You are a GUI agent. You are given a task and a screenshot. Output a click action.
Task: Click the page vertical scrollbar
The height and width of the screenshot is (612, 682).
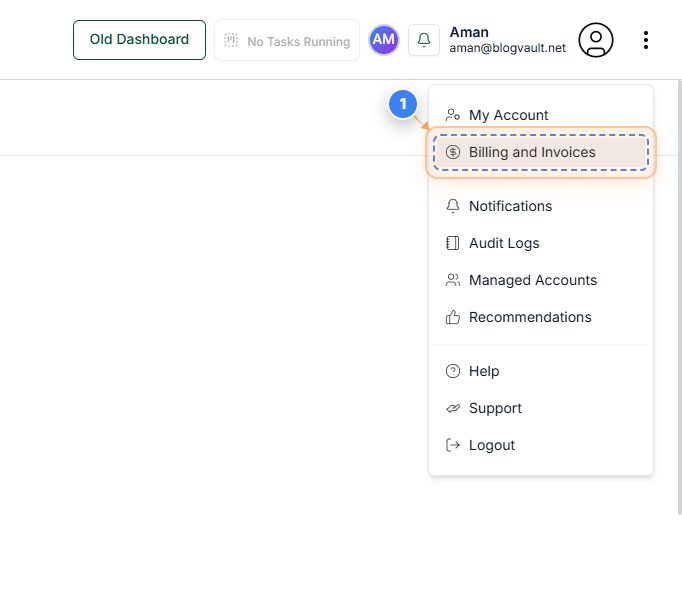[x=680, y=297]
